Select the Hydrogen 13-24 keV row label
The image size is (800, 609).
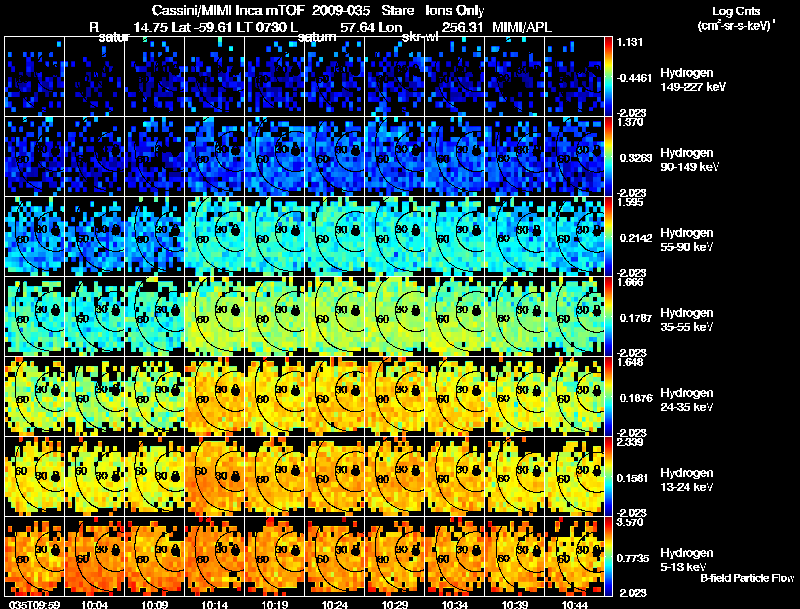click(687, 480)
